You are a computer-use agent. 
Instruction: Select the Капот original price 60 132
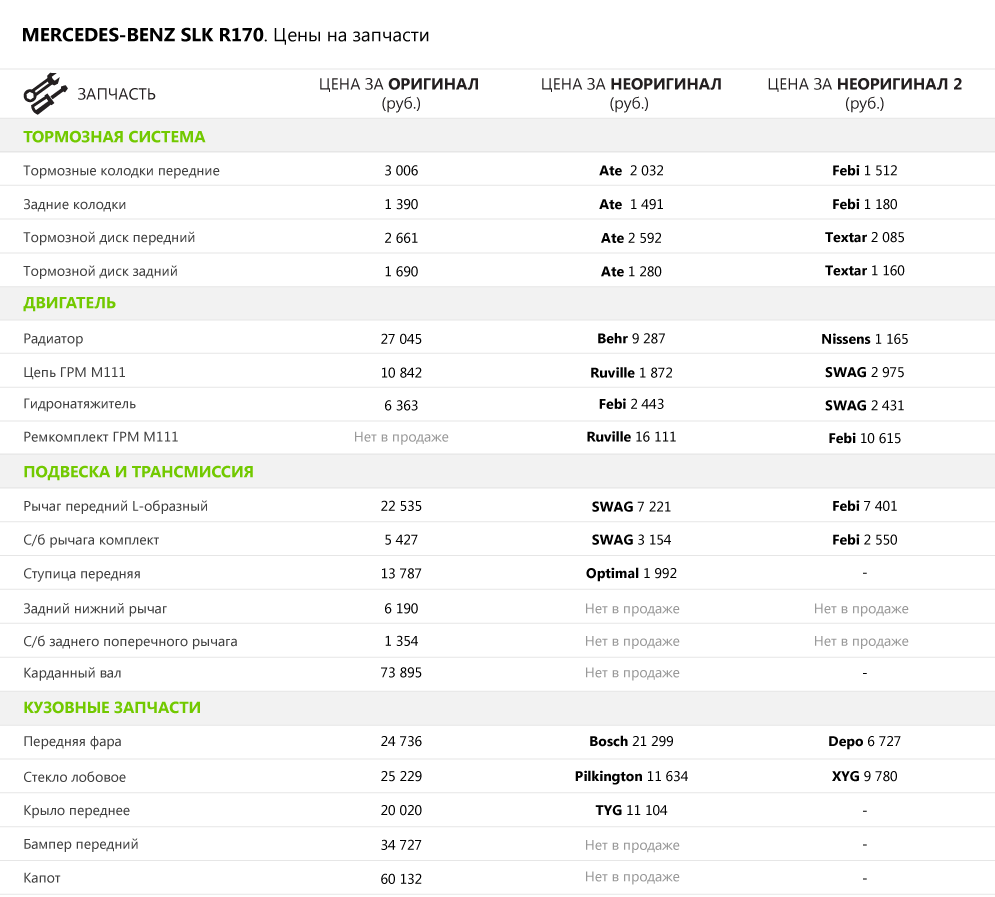coord(401,879)
